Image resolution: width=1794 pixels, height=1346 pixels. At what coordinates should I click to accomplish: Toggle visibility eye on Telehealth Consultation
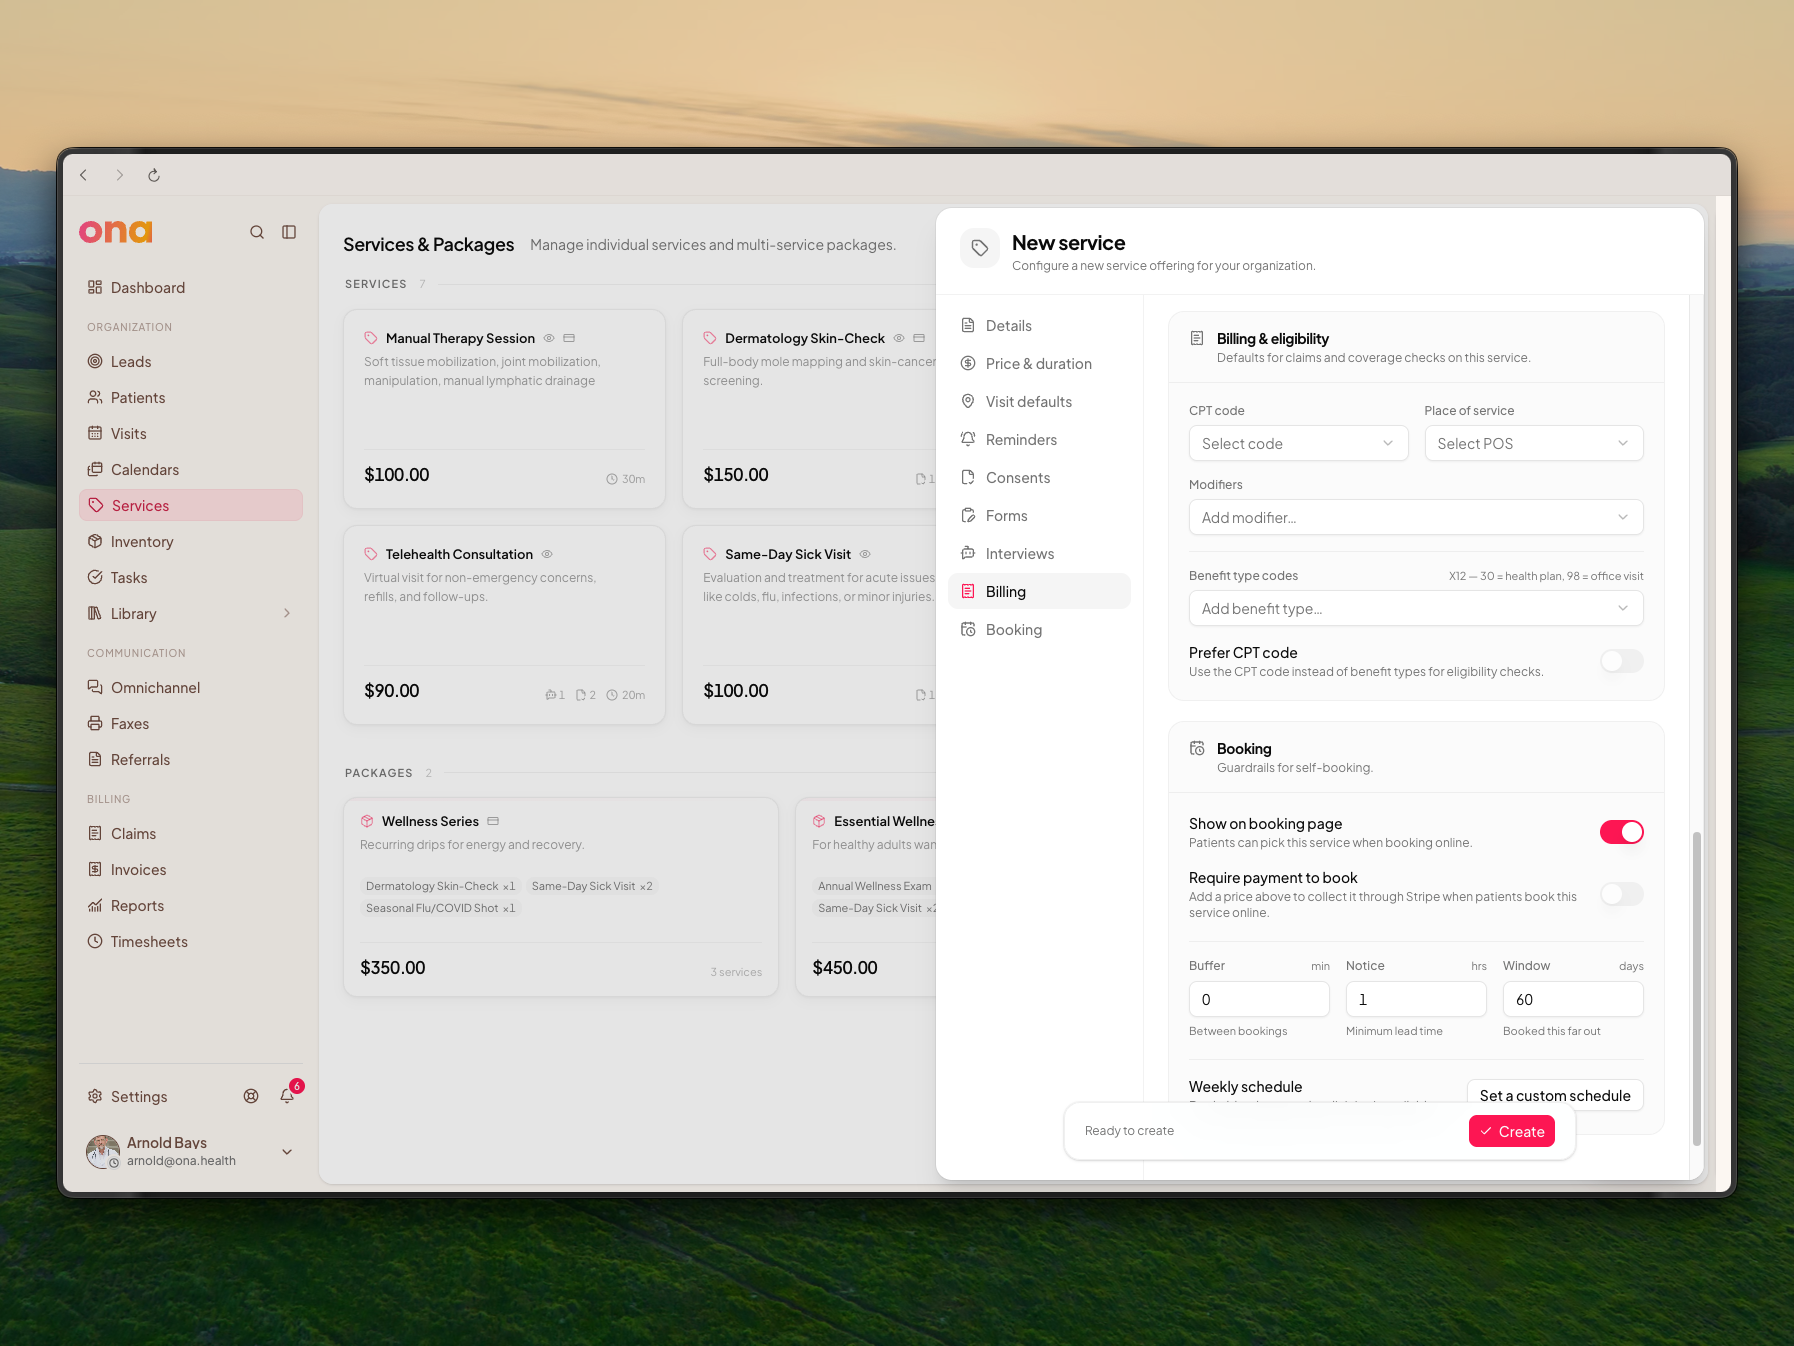tap(547, 554)
